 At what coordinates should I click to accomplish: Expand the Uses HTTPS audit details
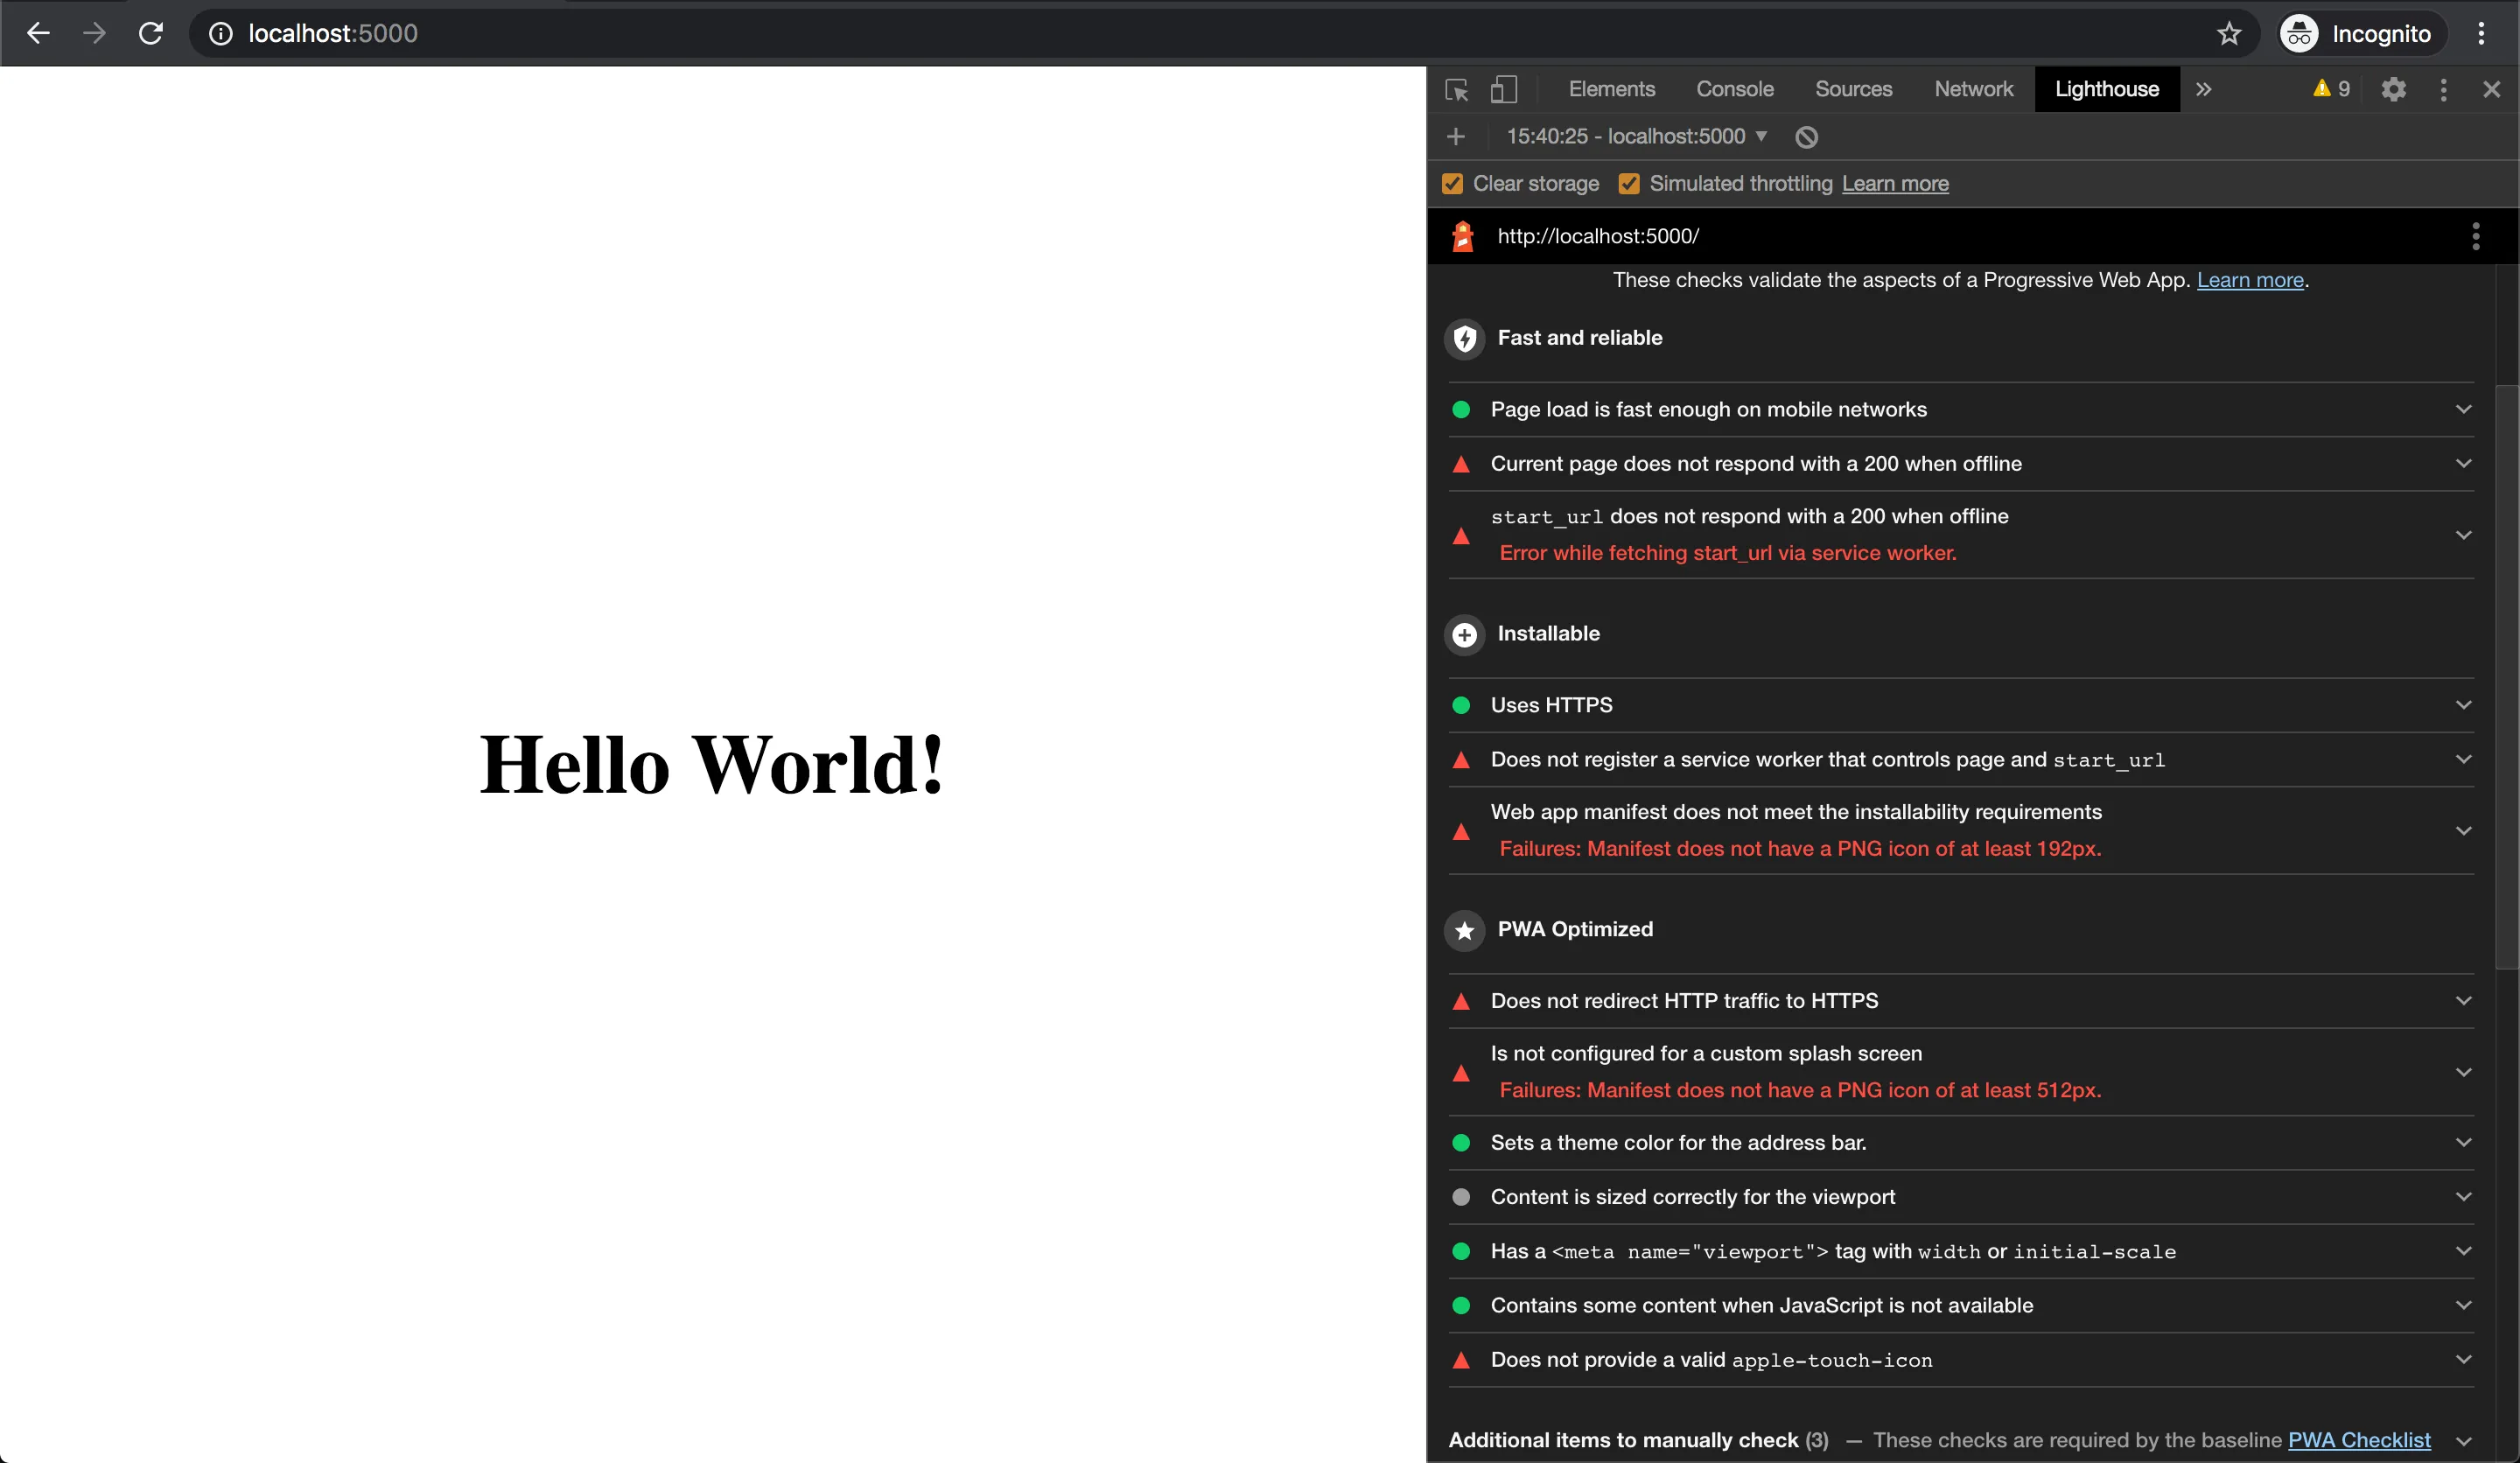pyautogui.click(x=2462, y=705)
